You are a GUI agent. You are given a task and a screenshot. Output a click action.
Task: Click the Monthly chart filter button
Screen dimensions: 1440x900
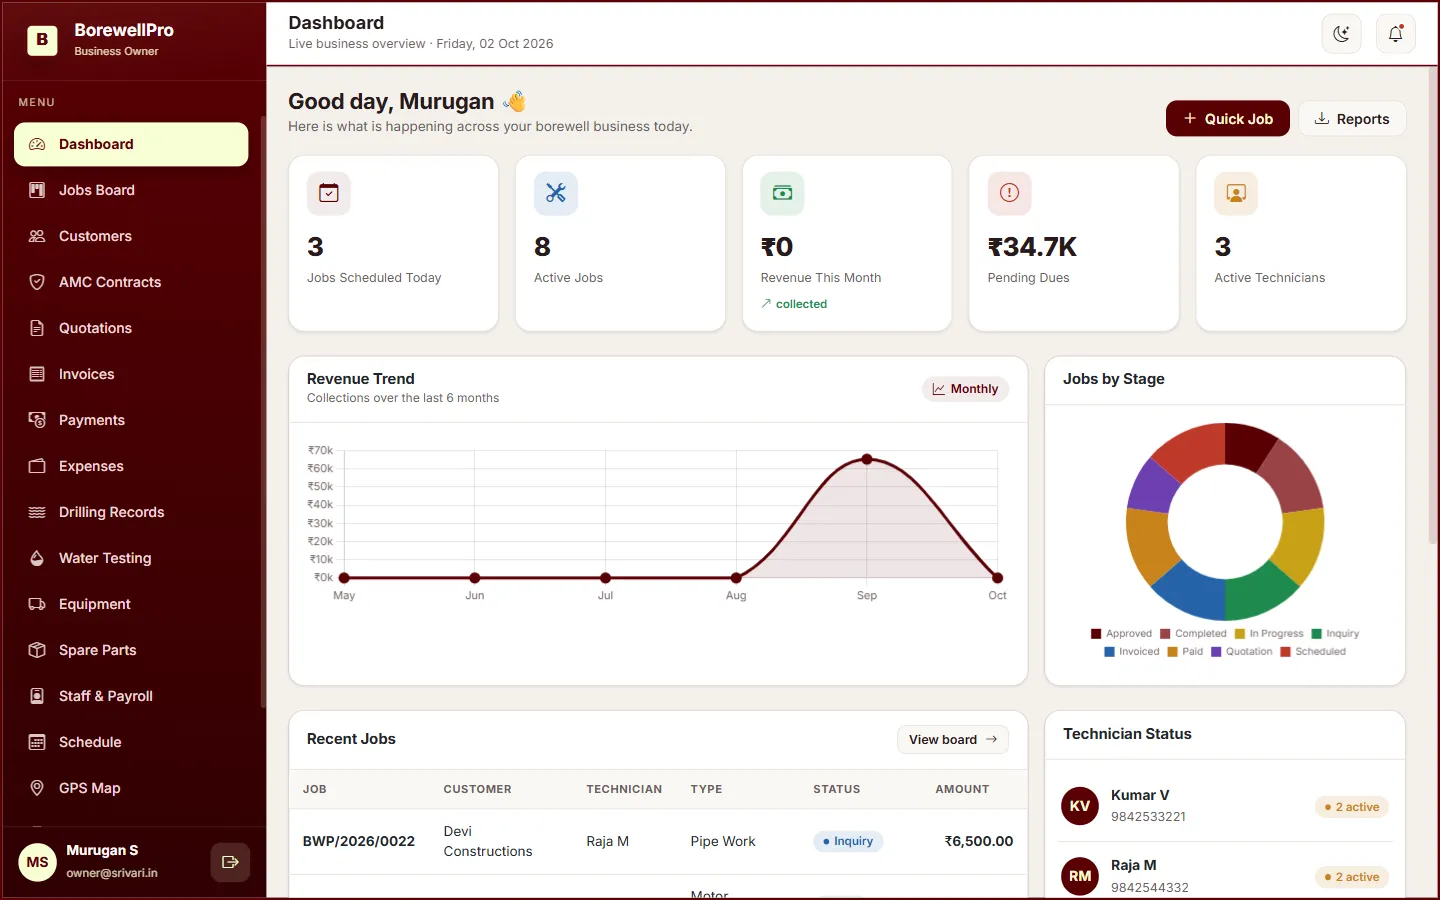coord(965,389)
